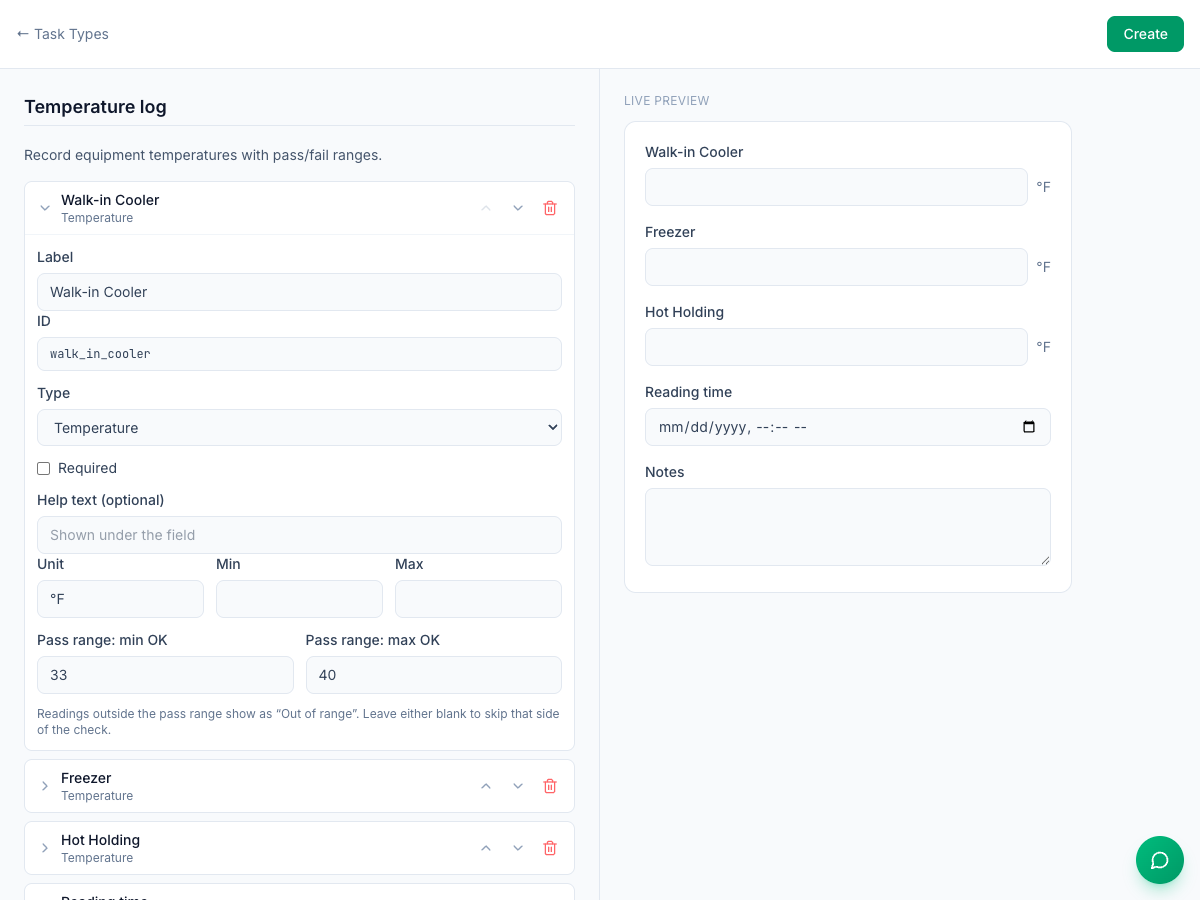Delete the Freezer field
Image resolution: width=1200 pixels, height=900 pixels.
pyautogui.click(x=550, y=786)
